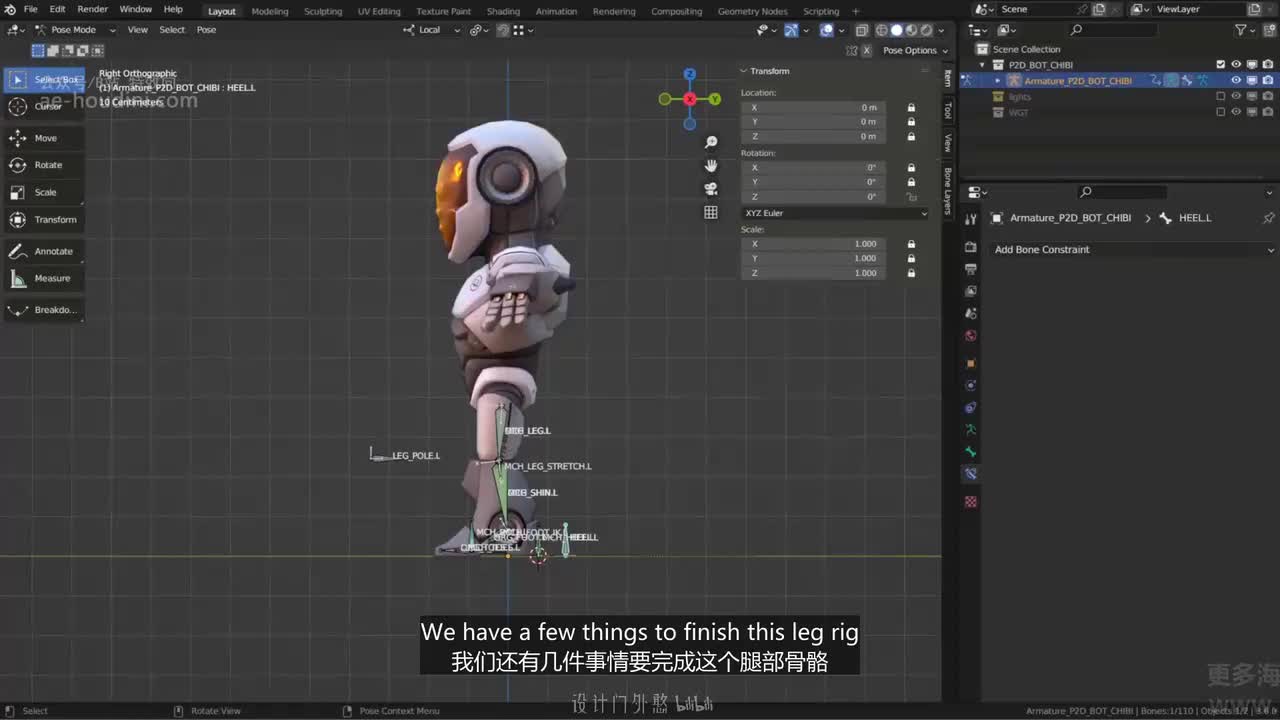Open outliner filter dropdown
The image size is (1280, 720).
(x=1245, y=30)
